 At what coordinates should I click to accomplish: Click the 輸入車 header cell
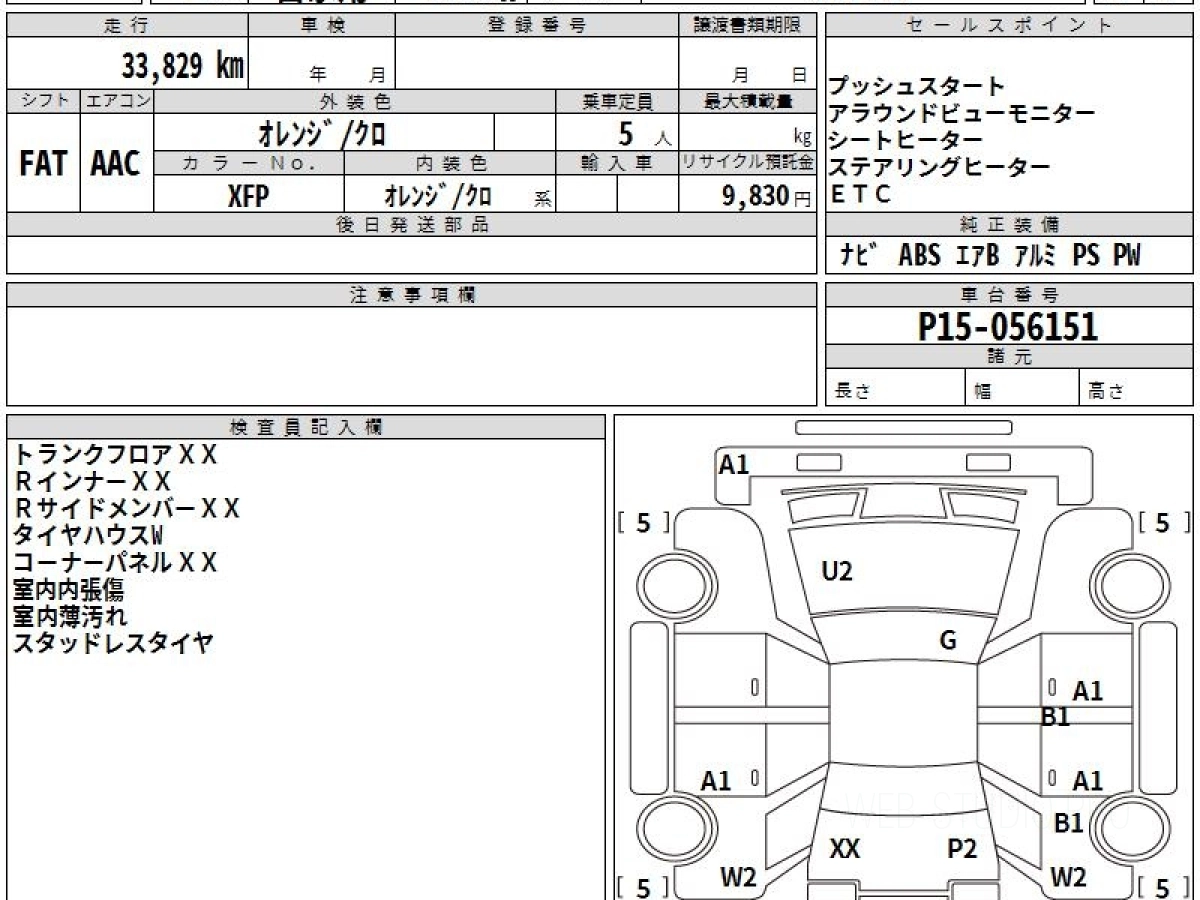[617, 163]
